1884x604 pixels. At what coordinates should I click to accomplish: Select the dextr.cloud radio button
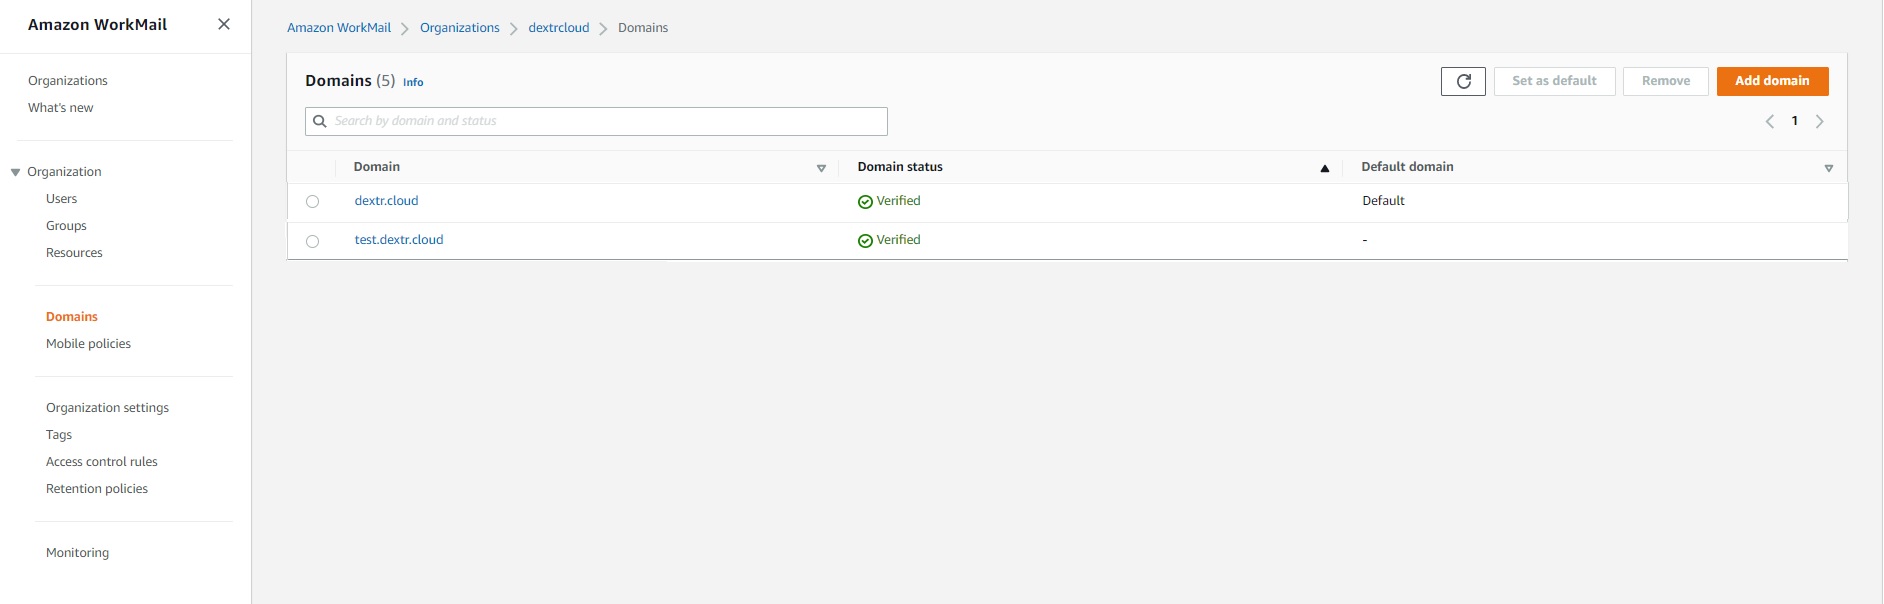tap(313, 202)
